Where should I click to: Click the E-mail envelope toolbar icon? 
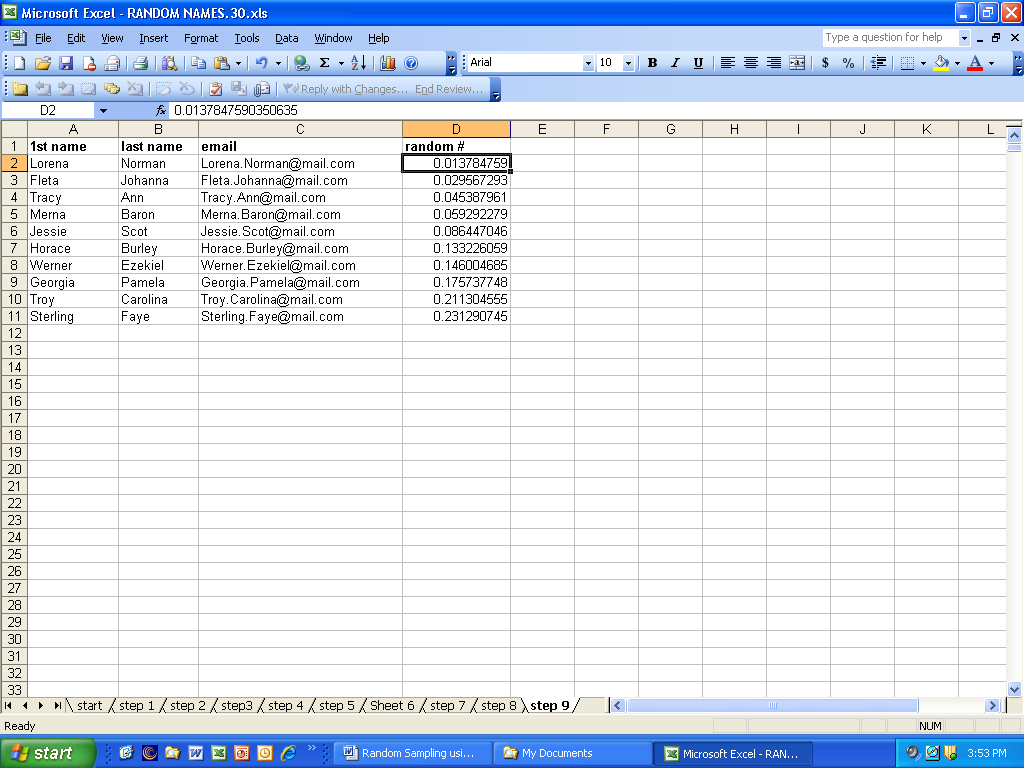click(x=112, y=63)
